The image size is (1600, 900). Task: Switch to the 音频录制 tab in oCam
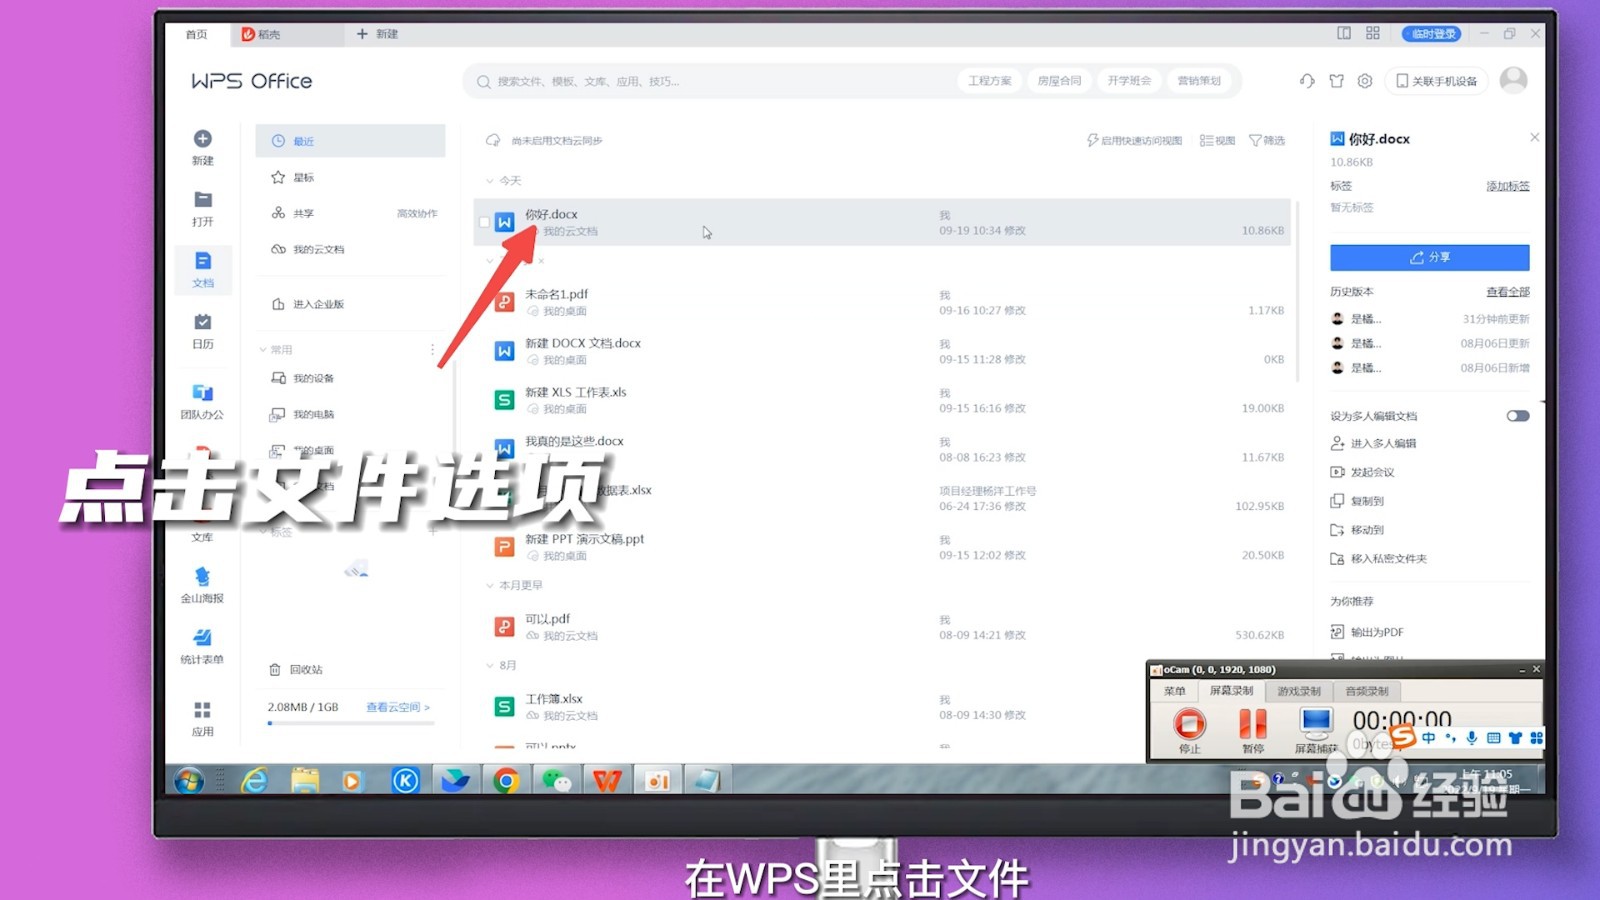(x=1367, y=691)
